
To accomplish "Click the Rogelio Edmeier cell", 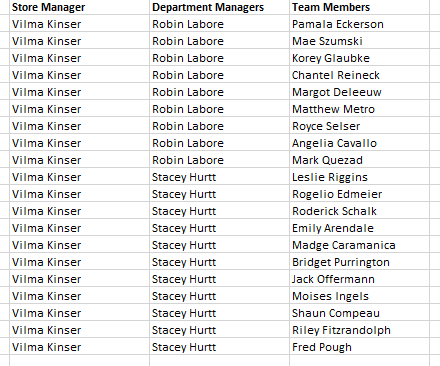I will click(x=359, y=194).
